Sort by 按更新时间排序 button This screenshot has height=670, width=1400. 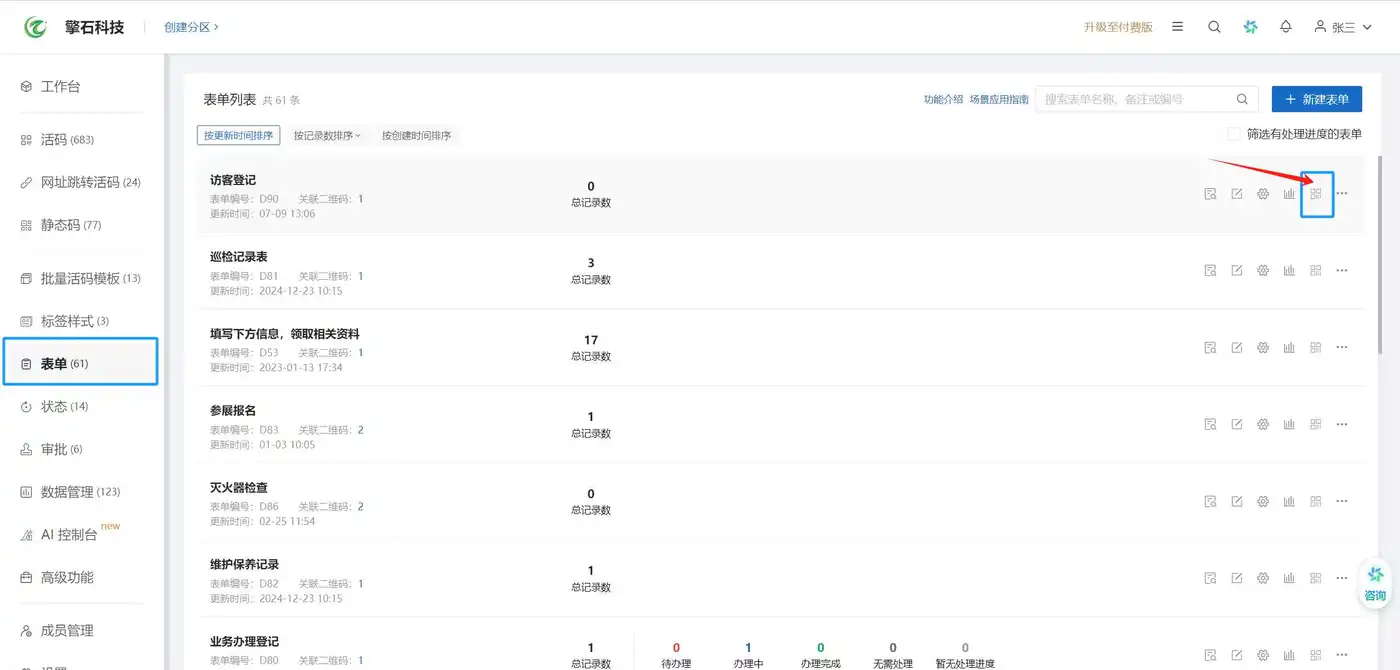tap(238, 136)
